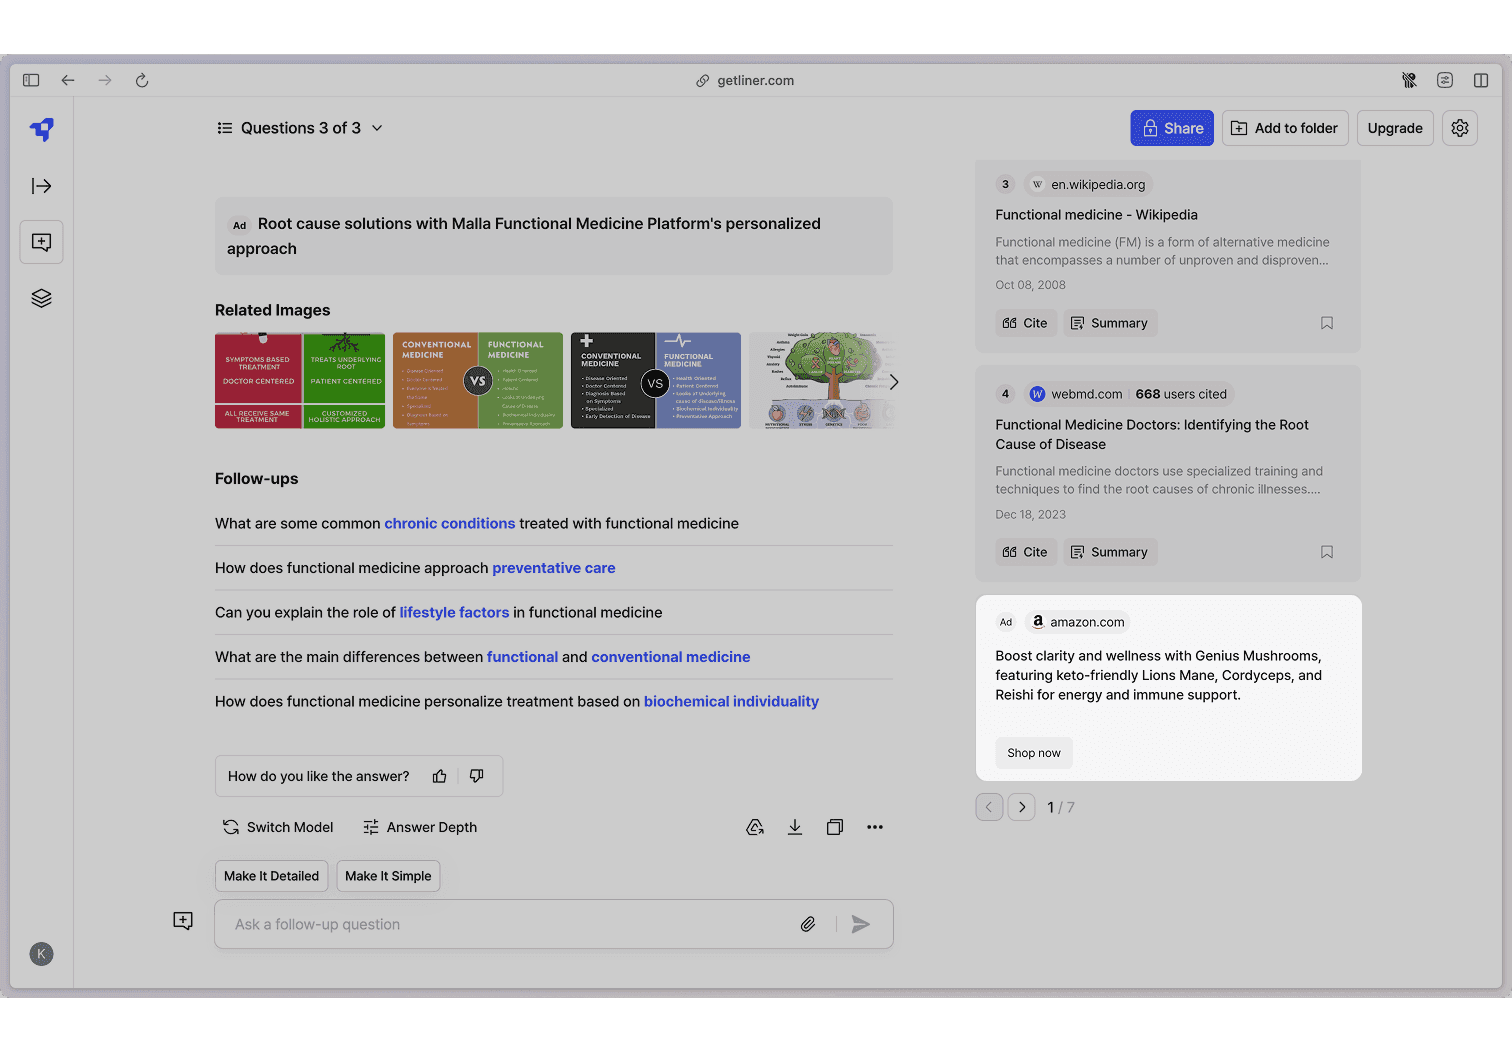
Task: Expand the Questions 3 of 3 dropdown
Action: [x=300, y=128]
